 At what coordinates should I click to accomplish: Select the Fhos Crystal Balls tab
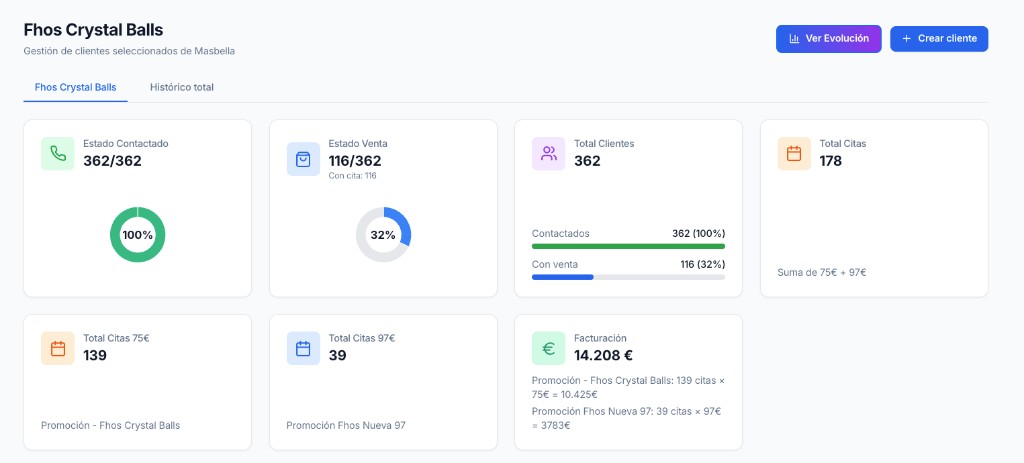(76, 88)
